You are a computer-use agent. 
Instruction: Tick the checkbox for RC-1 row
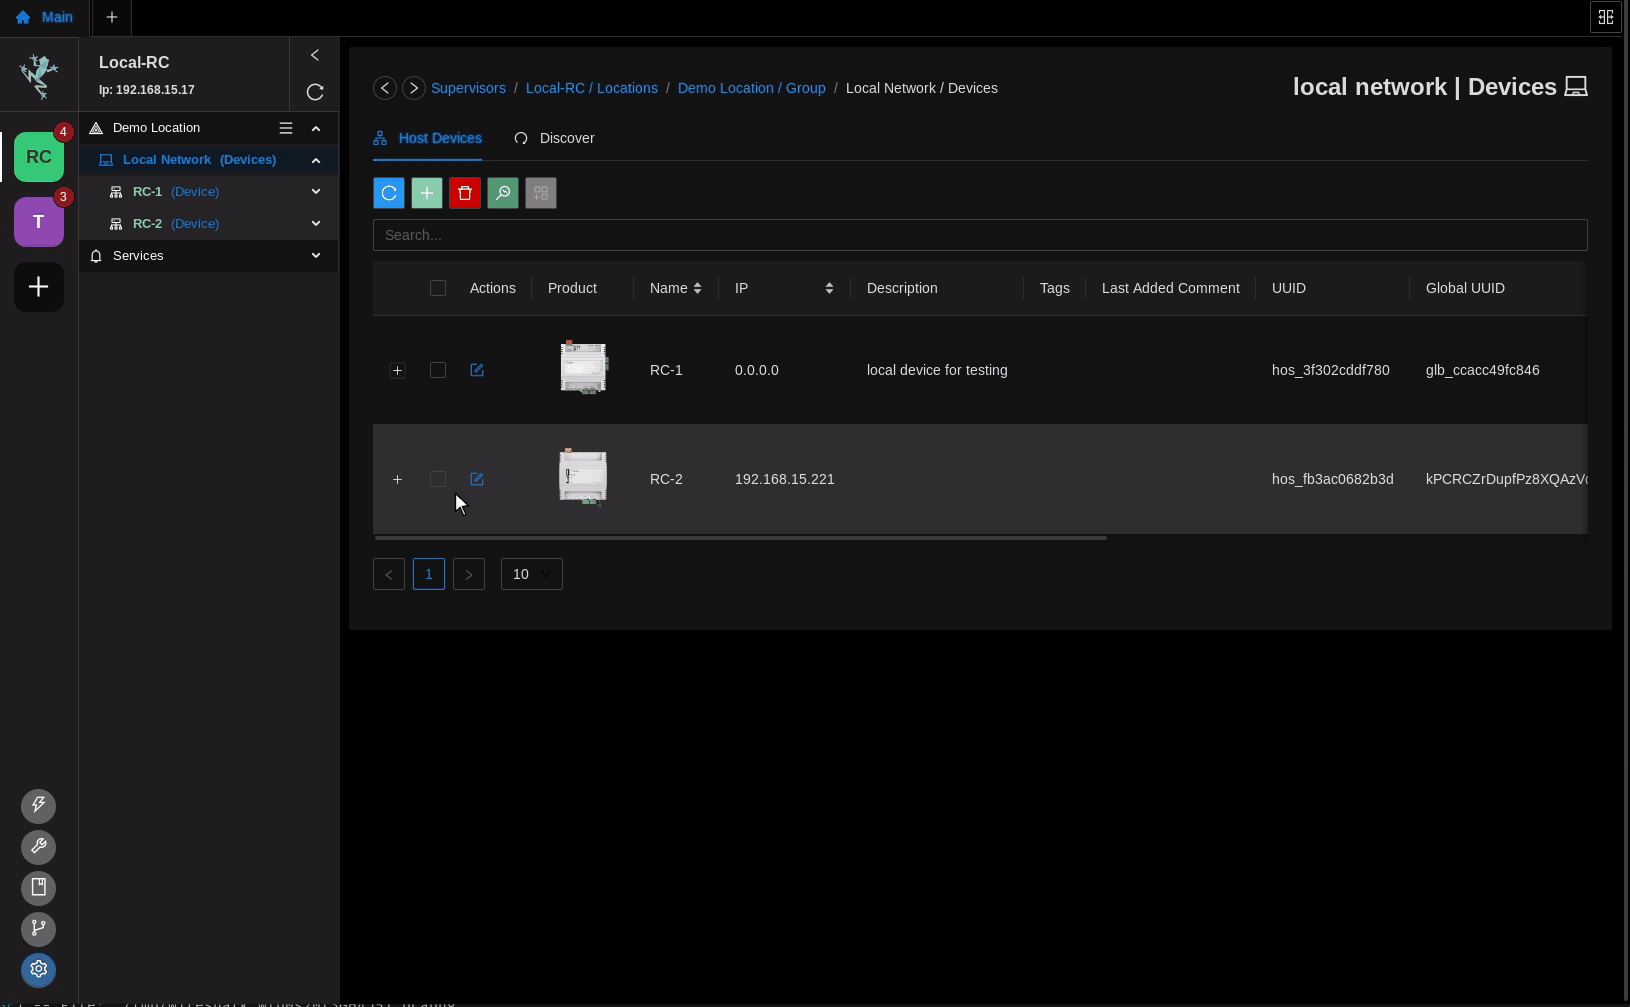point(438,370)
